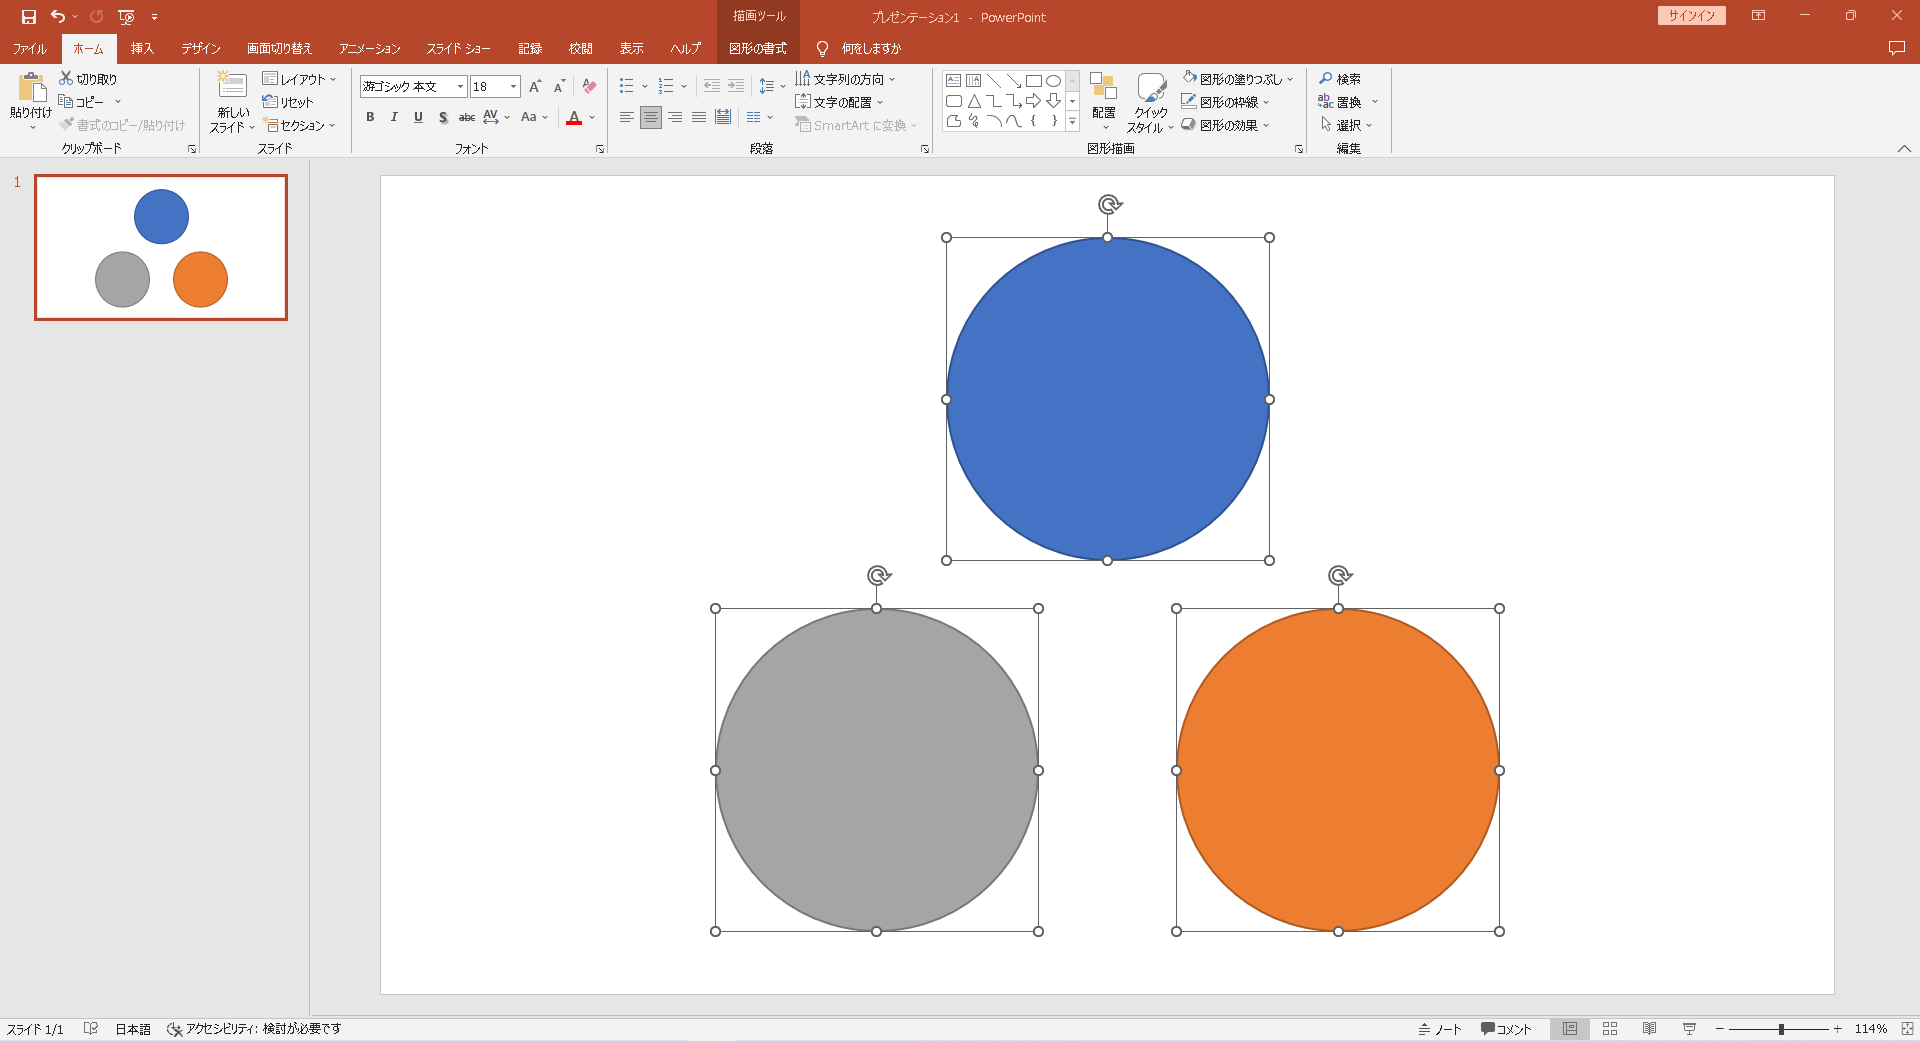Toggle Bold formatting
Image resolution: width=1920 pixels, height=1041 pixels.
tap(370, 117)
